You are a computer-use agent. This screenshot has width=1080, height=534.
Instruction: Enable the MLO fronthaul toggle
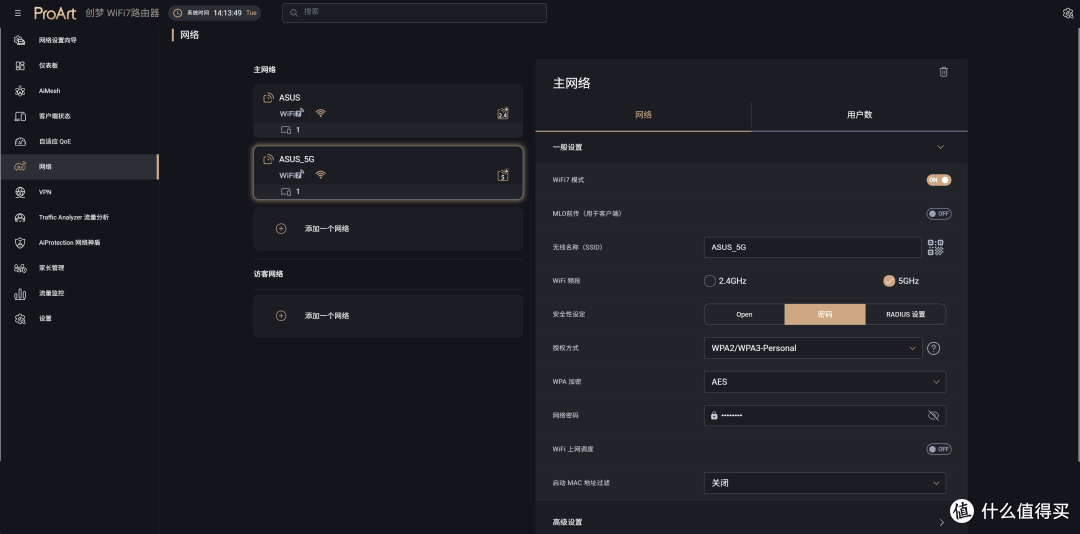point(939,214)
